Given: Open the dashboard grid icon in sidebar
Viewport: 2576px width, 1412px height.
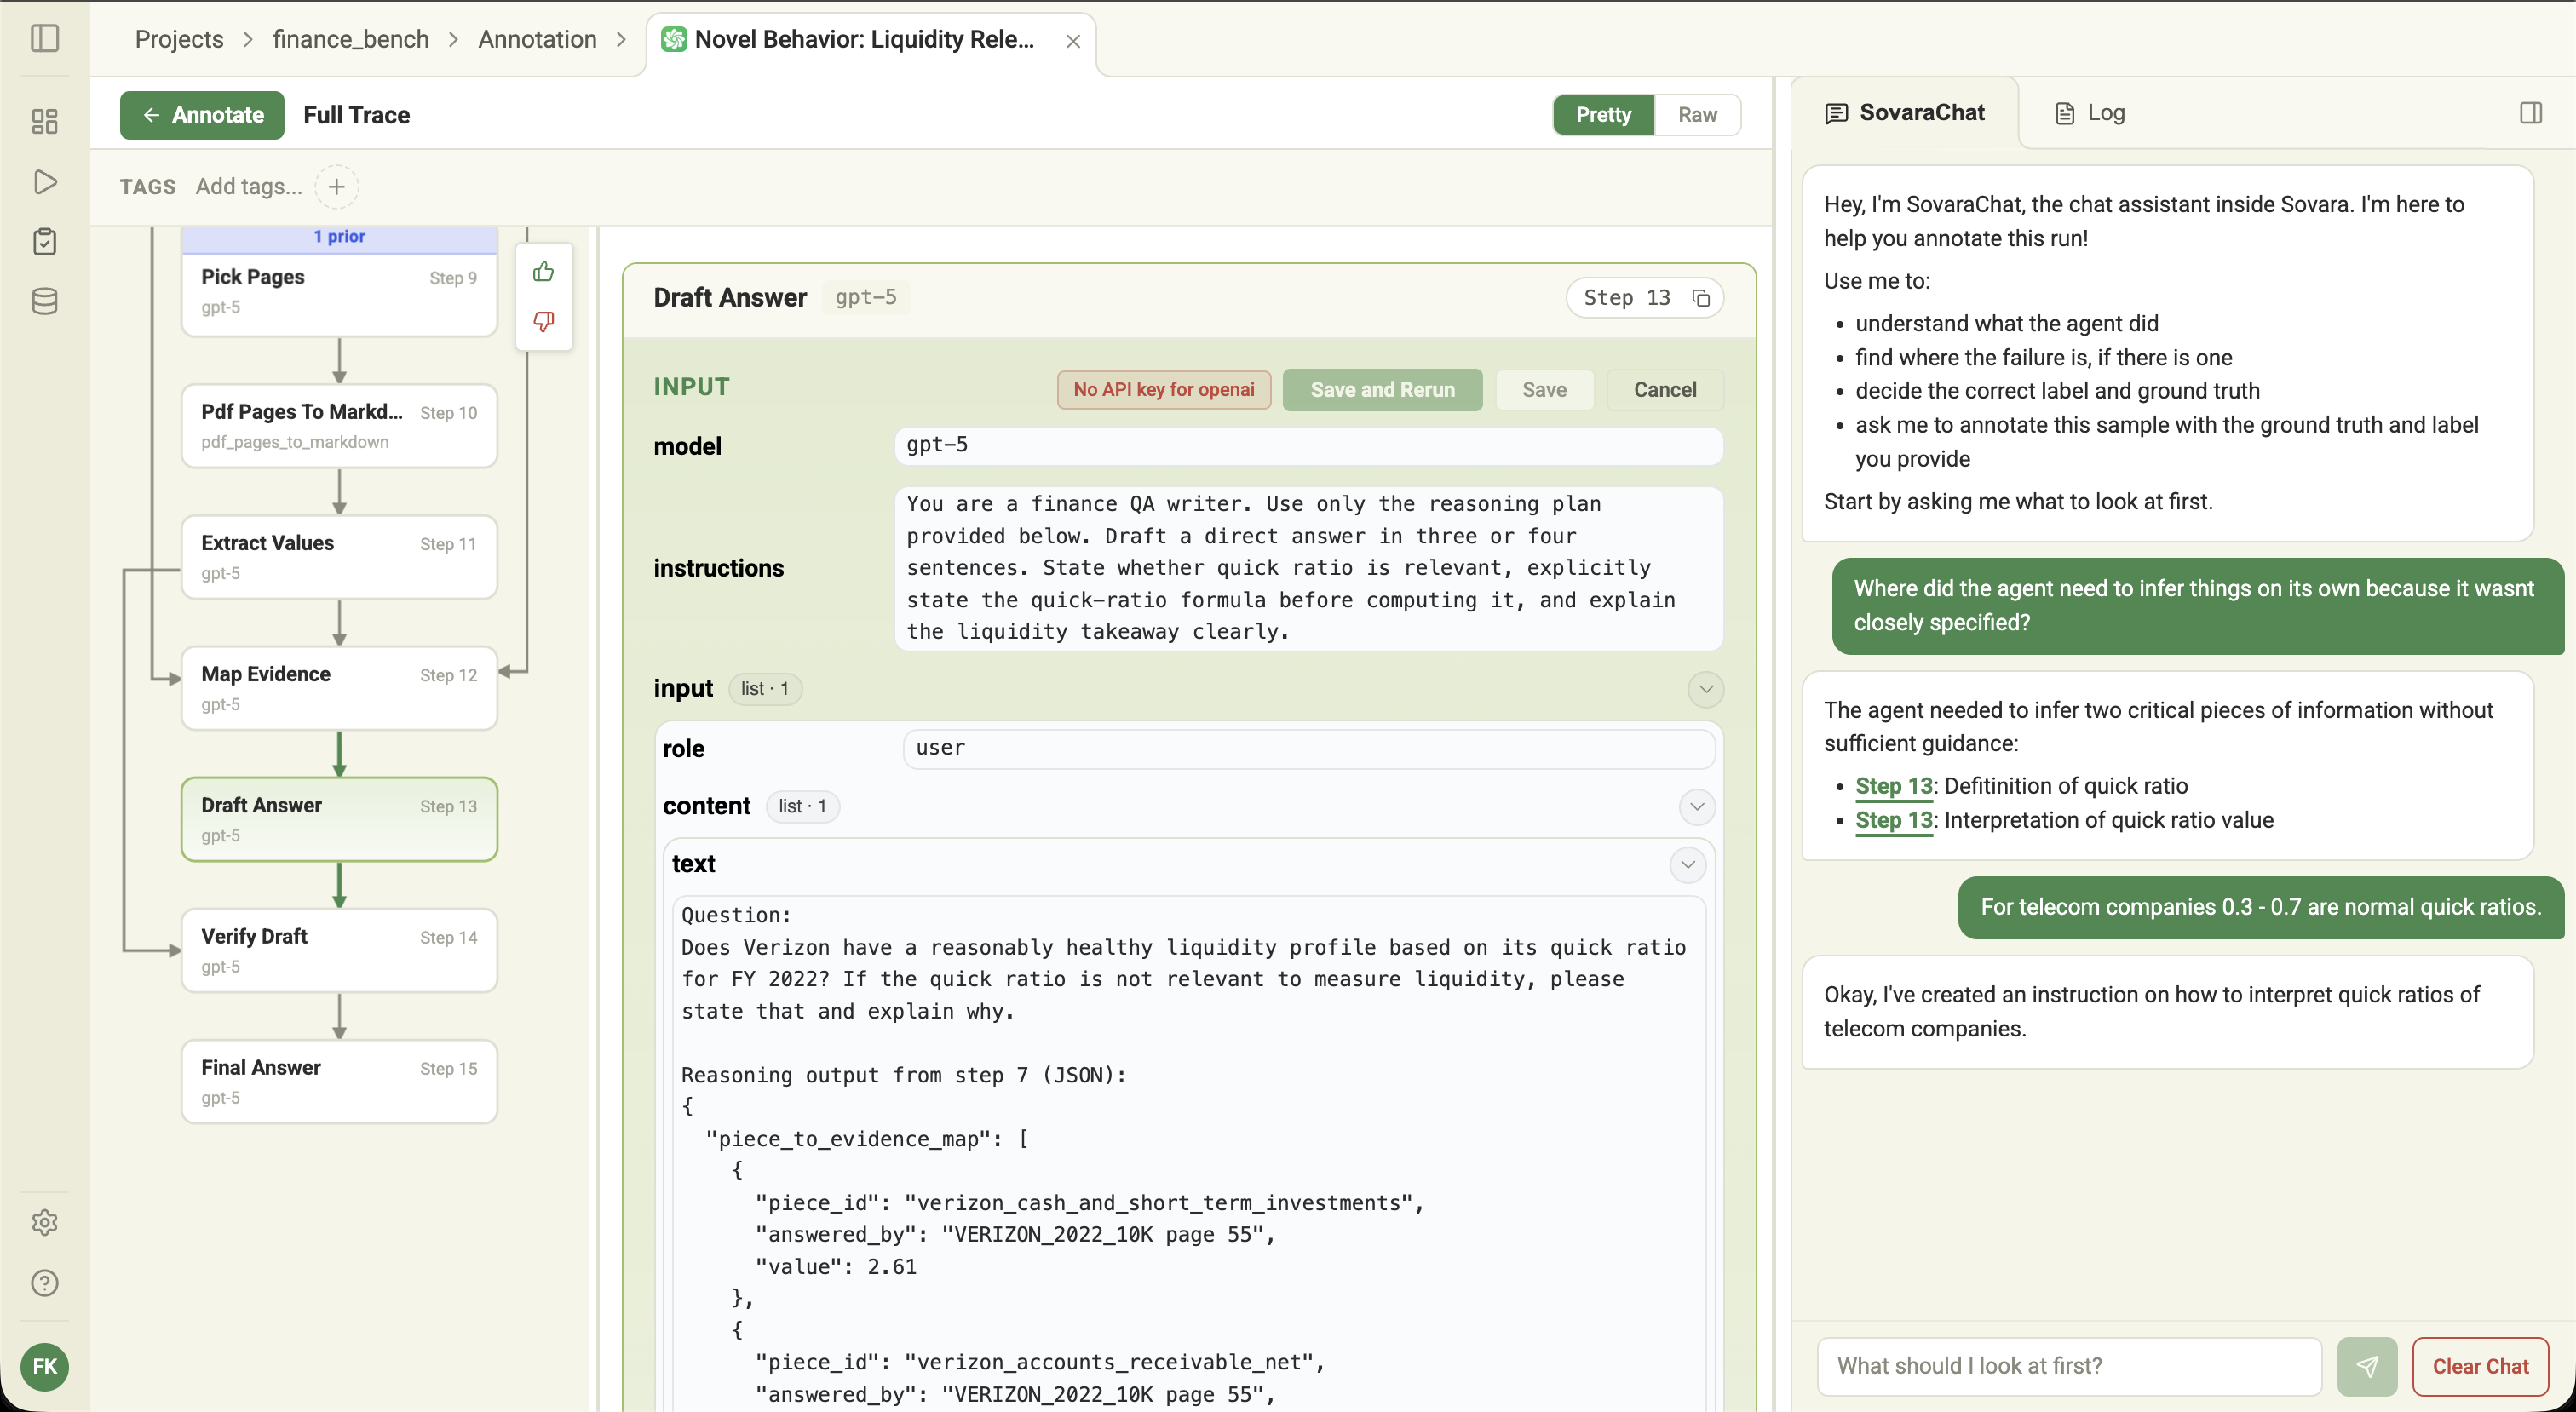Looking at the screenshot, I should (45, 121).
